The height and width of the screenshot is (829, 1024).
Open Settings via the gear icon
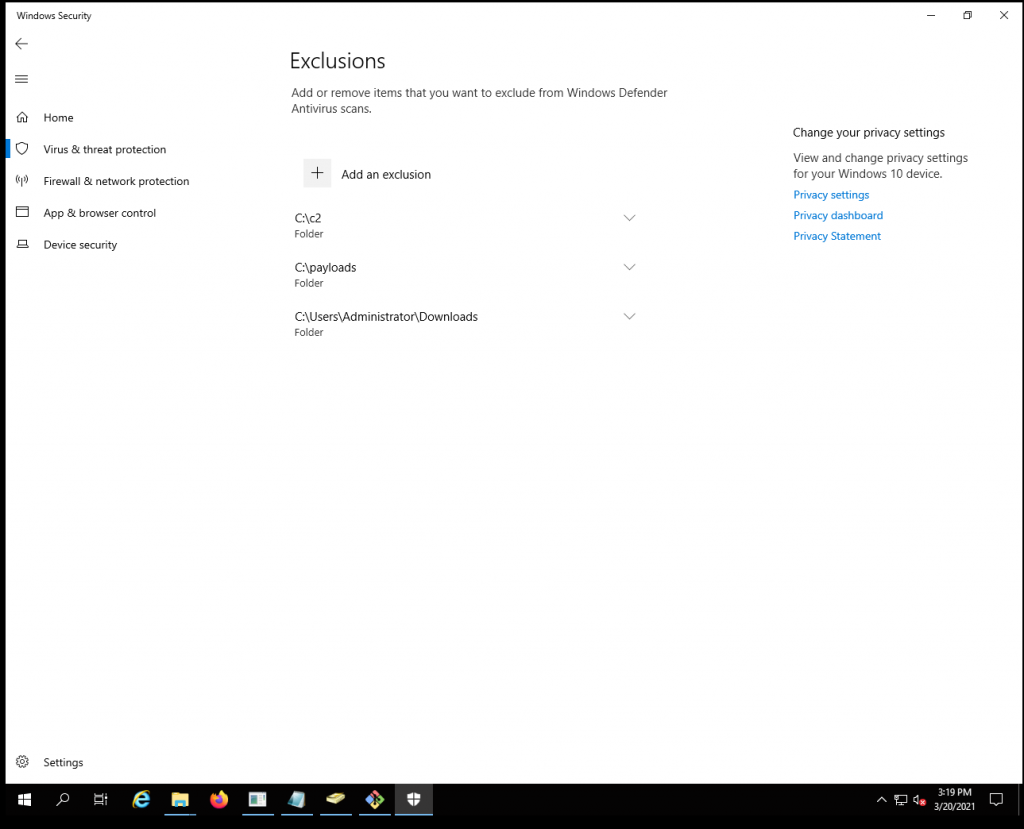point(22,762)
